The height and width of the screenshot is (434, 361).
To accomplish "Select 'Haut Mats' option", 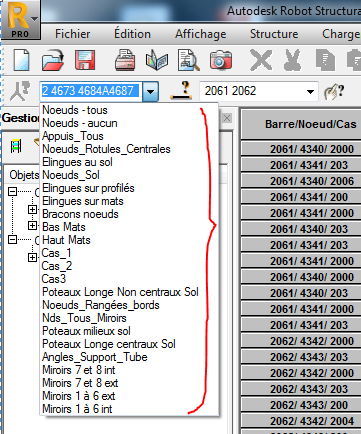I will (129, 240).
